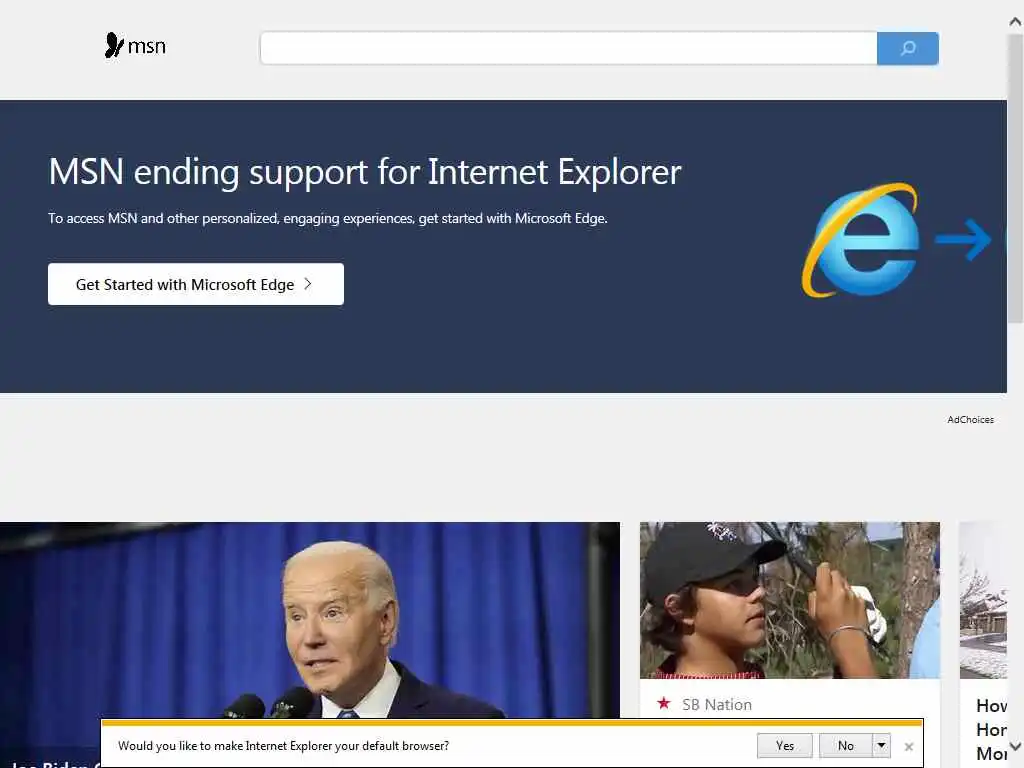1024x768 pixels.
Task: Click the 'To access MSN' description text
Action: 328,218
